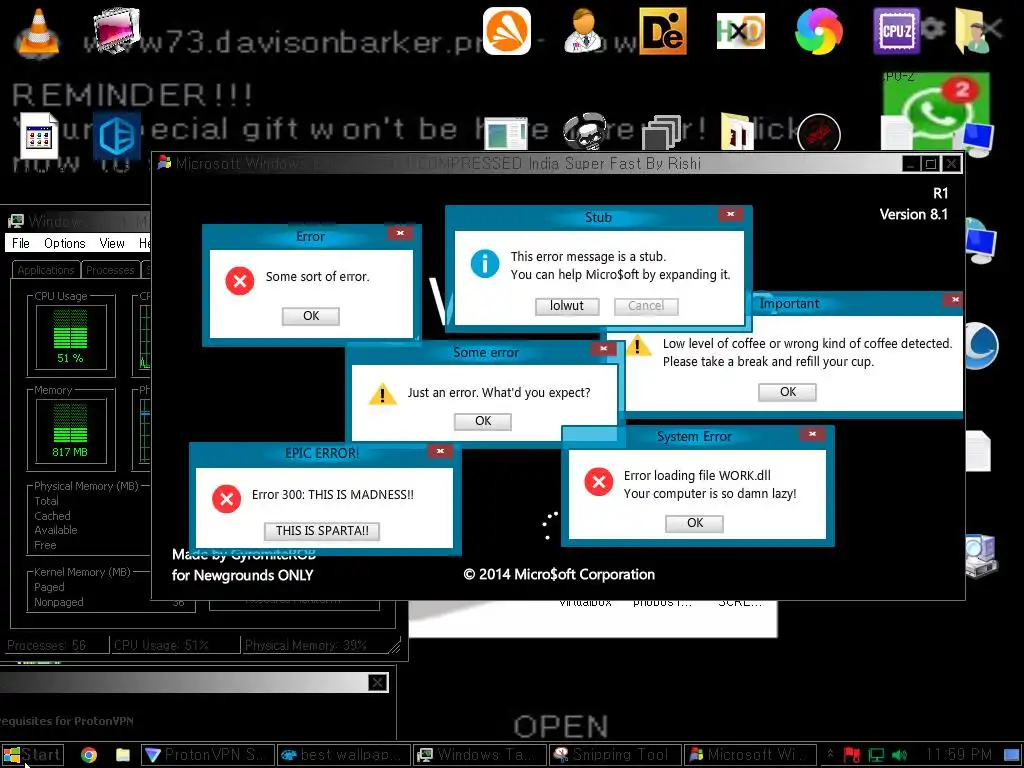This screenshot has width=1024, height=768.
Task: Open the Options menu in Task Manager
Action: 65,243
